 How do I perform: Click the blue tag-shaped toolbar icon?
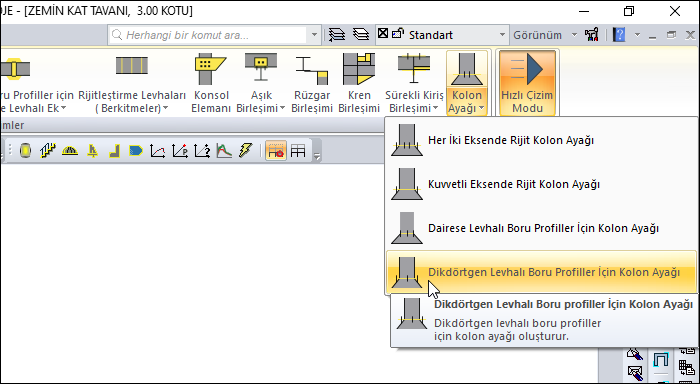(x=136, y=151)
